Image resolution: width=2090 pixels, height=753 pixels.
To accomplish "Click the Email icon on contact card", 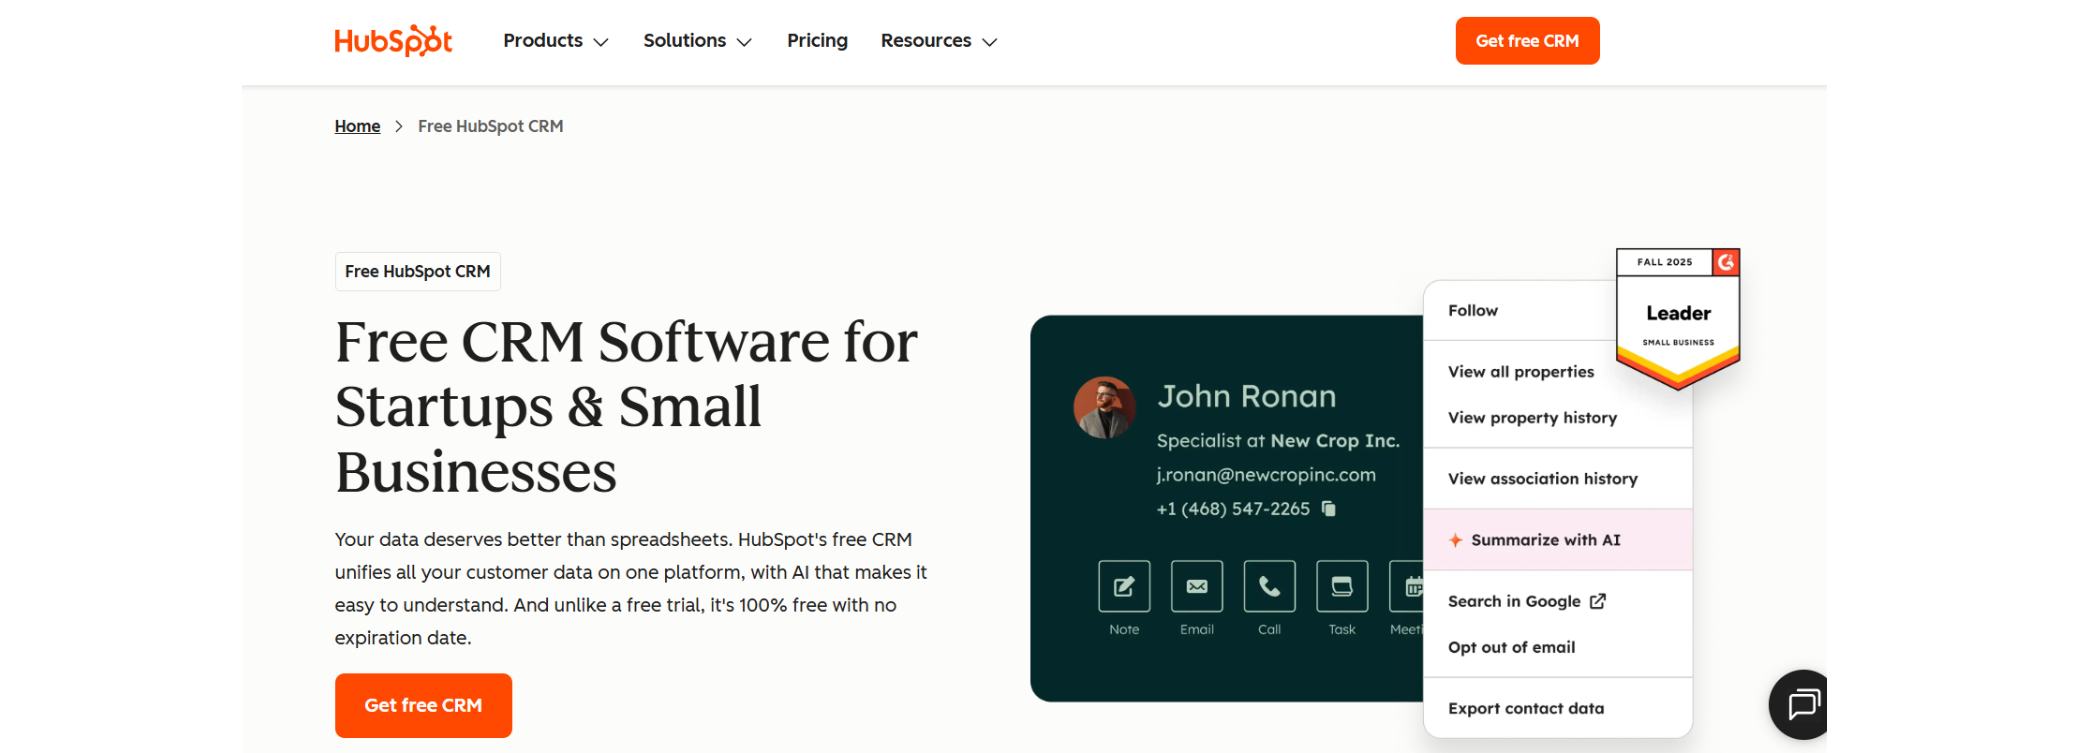I will point(1197,586).
